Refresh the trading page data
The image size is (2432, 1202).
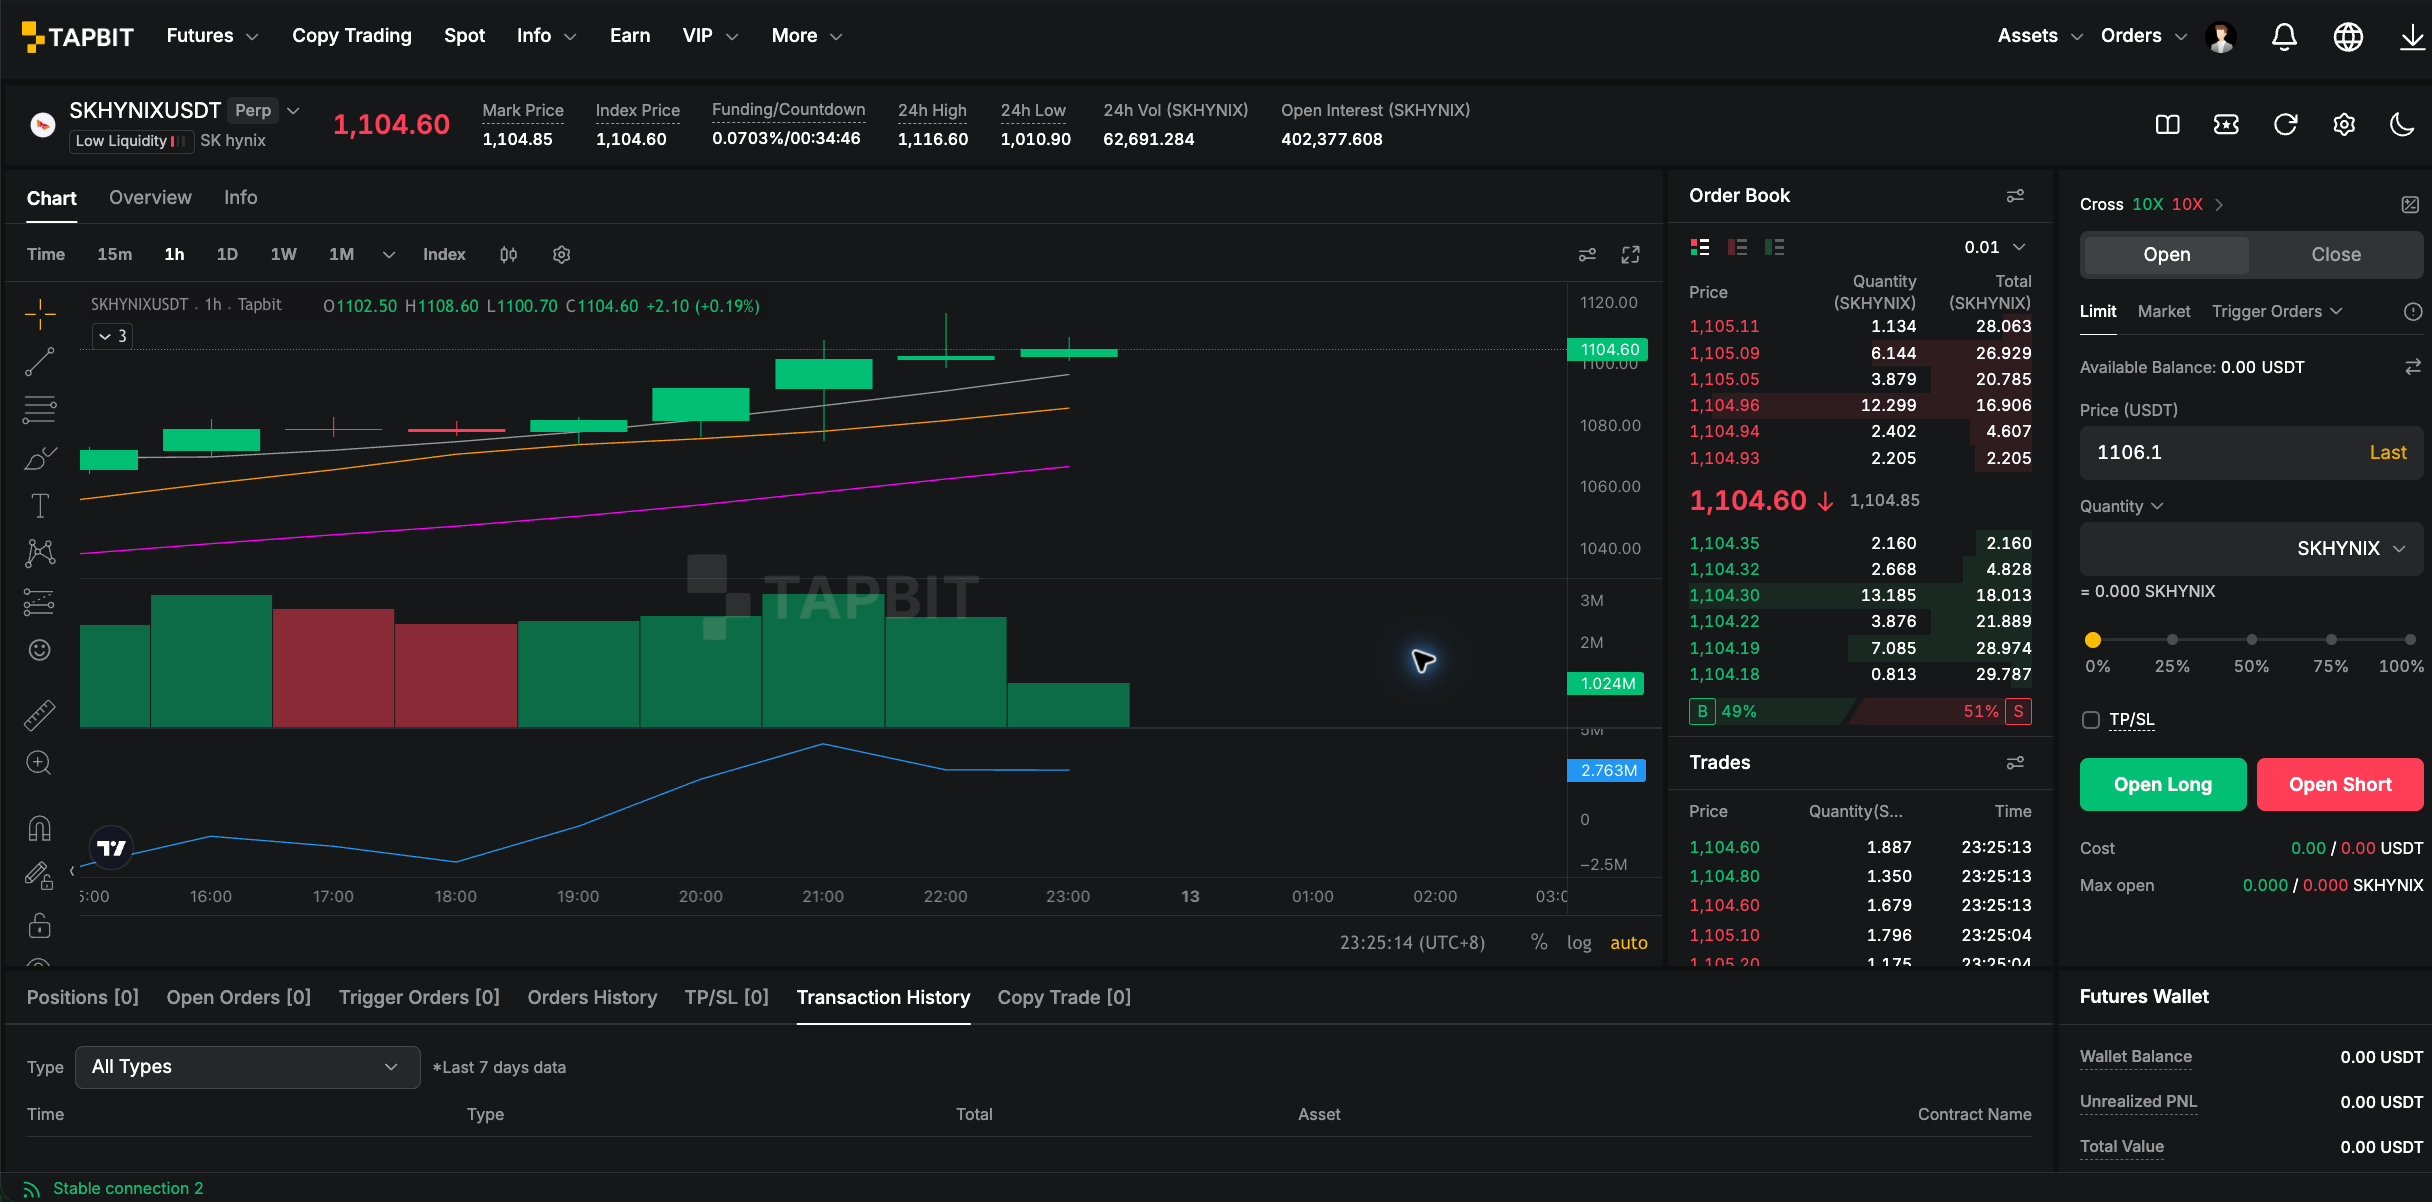click(2285, 125)
